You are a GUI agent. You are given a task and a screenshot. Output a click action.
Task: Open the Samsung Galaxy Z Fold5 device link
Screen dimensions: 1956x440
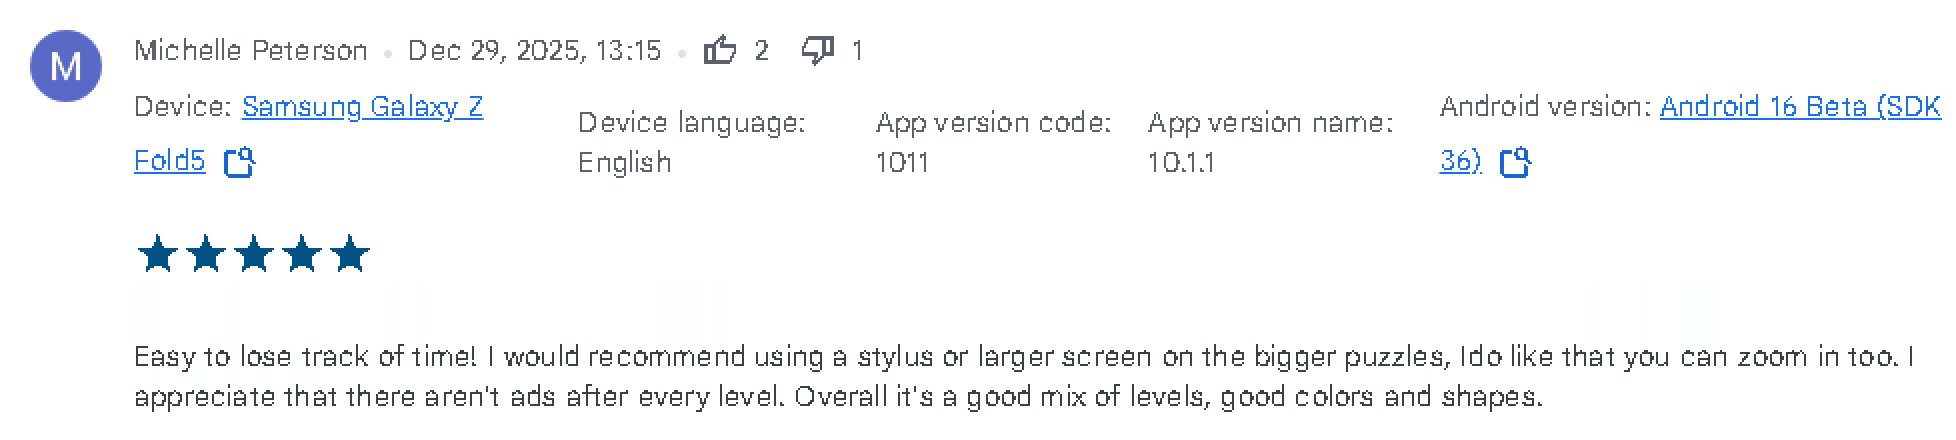(362, 107)
